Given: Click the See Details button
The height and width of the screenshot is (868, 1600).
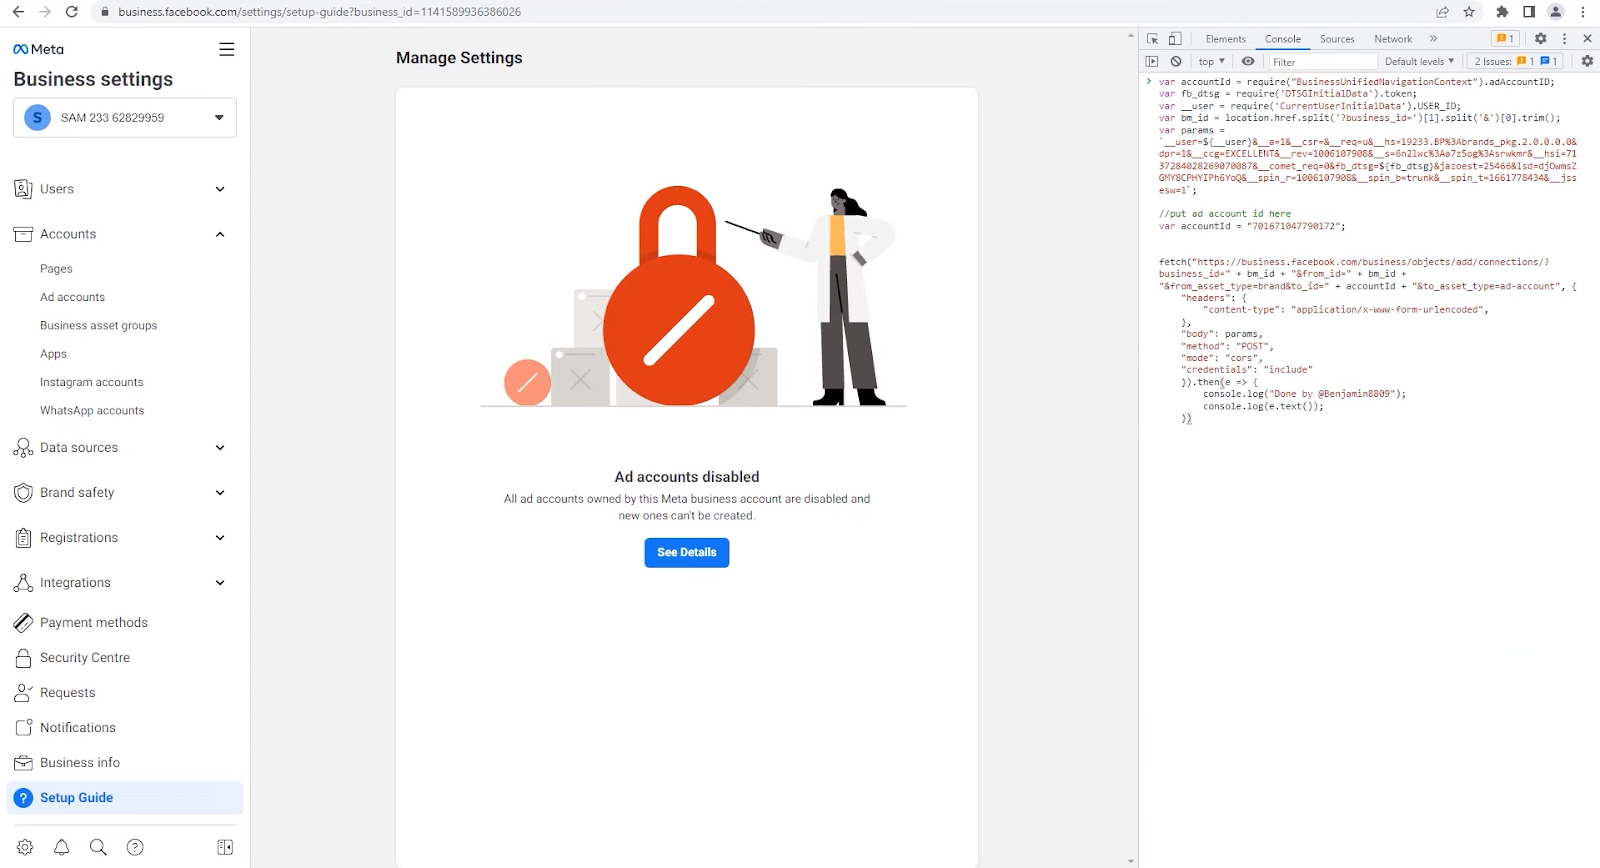Looking at the screenshot, I should (687, 553).
